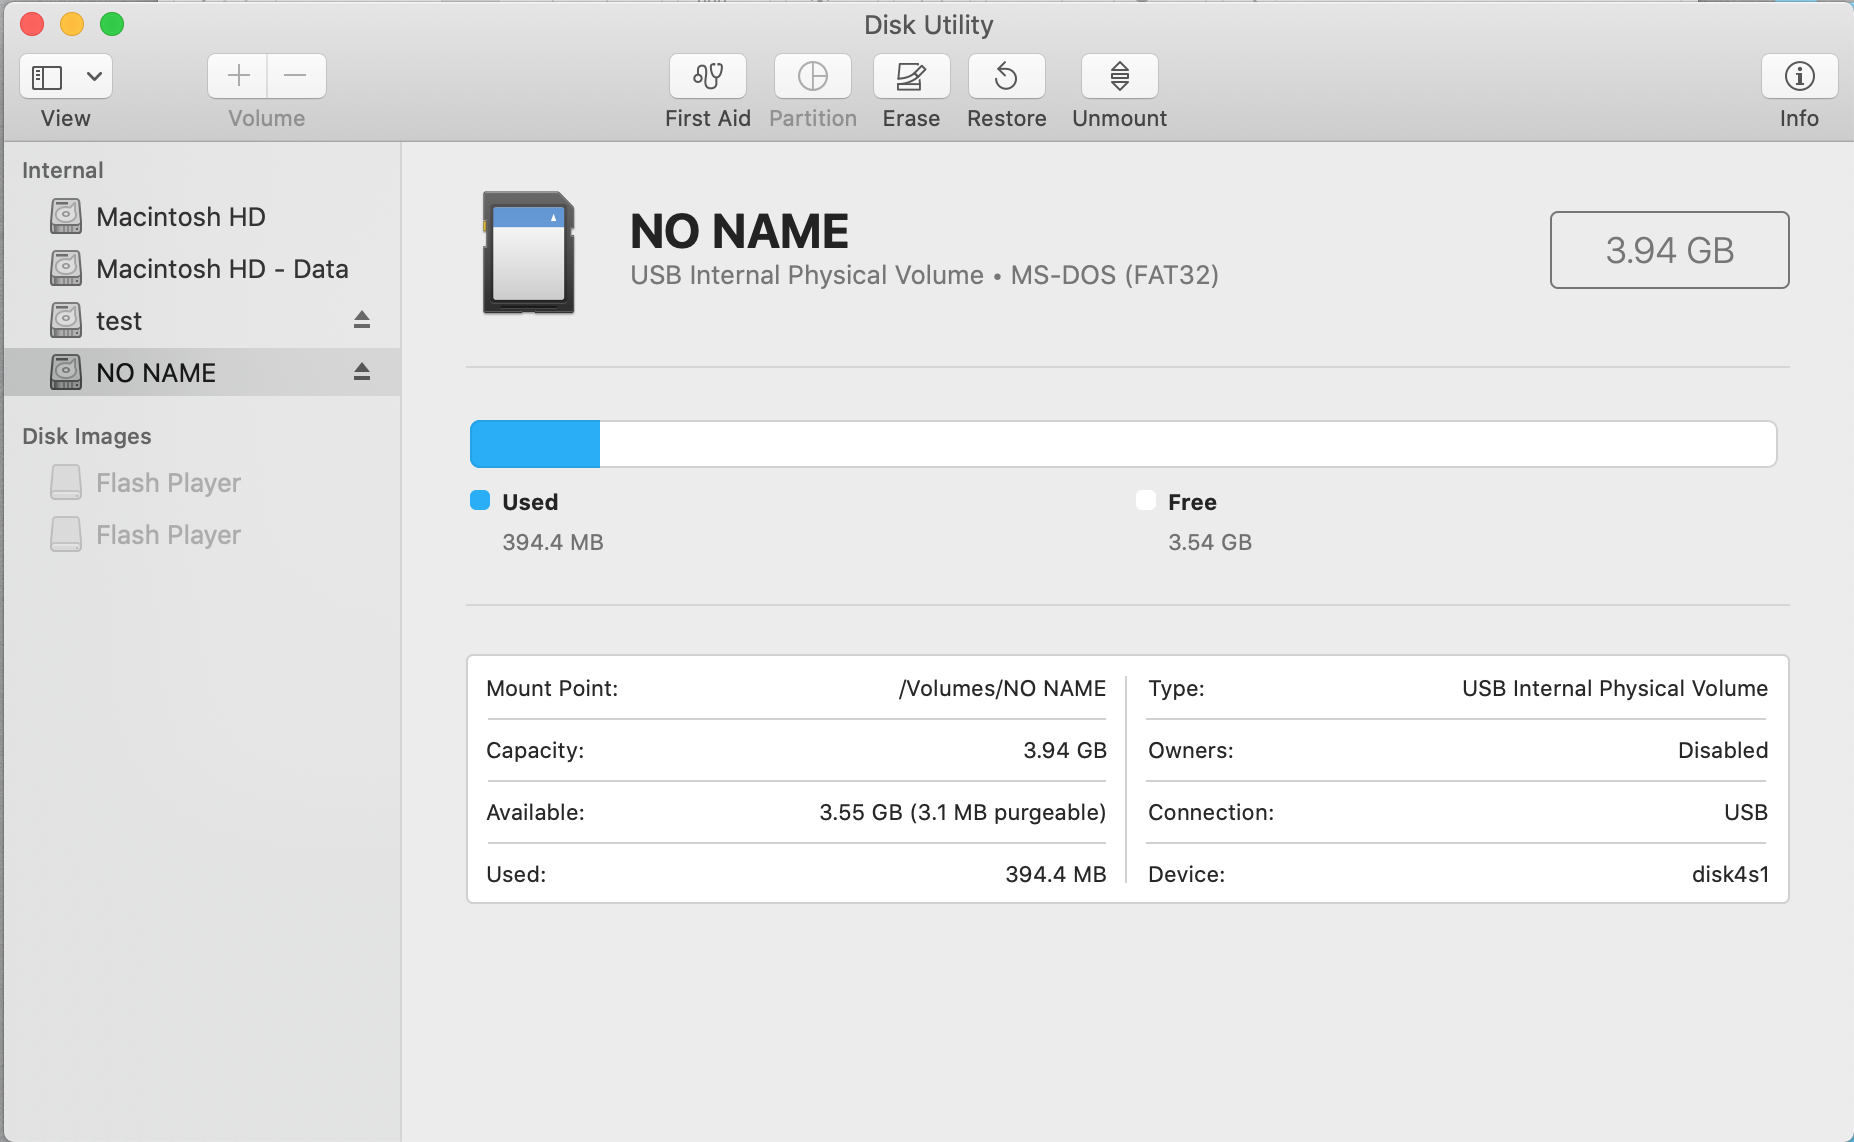Image resolution: width=1854 pixels, height=1142 pixels.
Task: Select Macintosh HD in sidebar
Action: (x=180, y=217)
